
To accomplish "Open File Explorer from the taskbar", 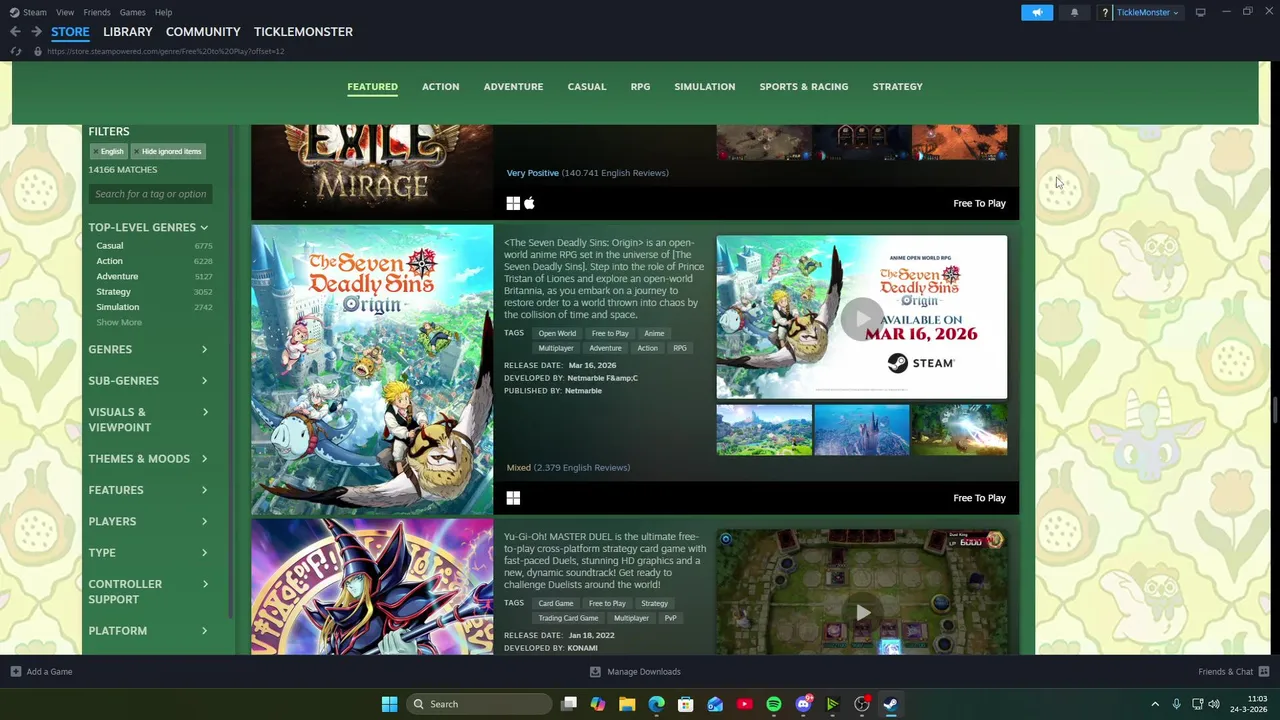I will click(627, 704).
